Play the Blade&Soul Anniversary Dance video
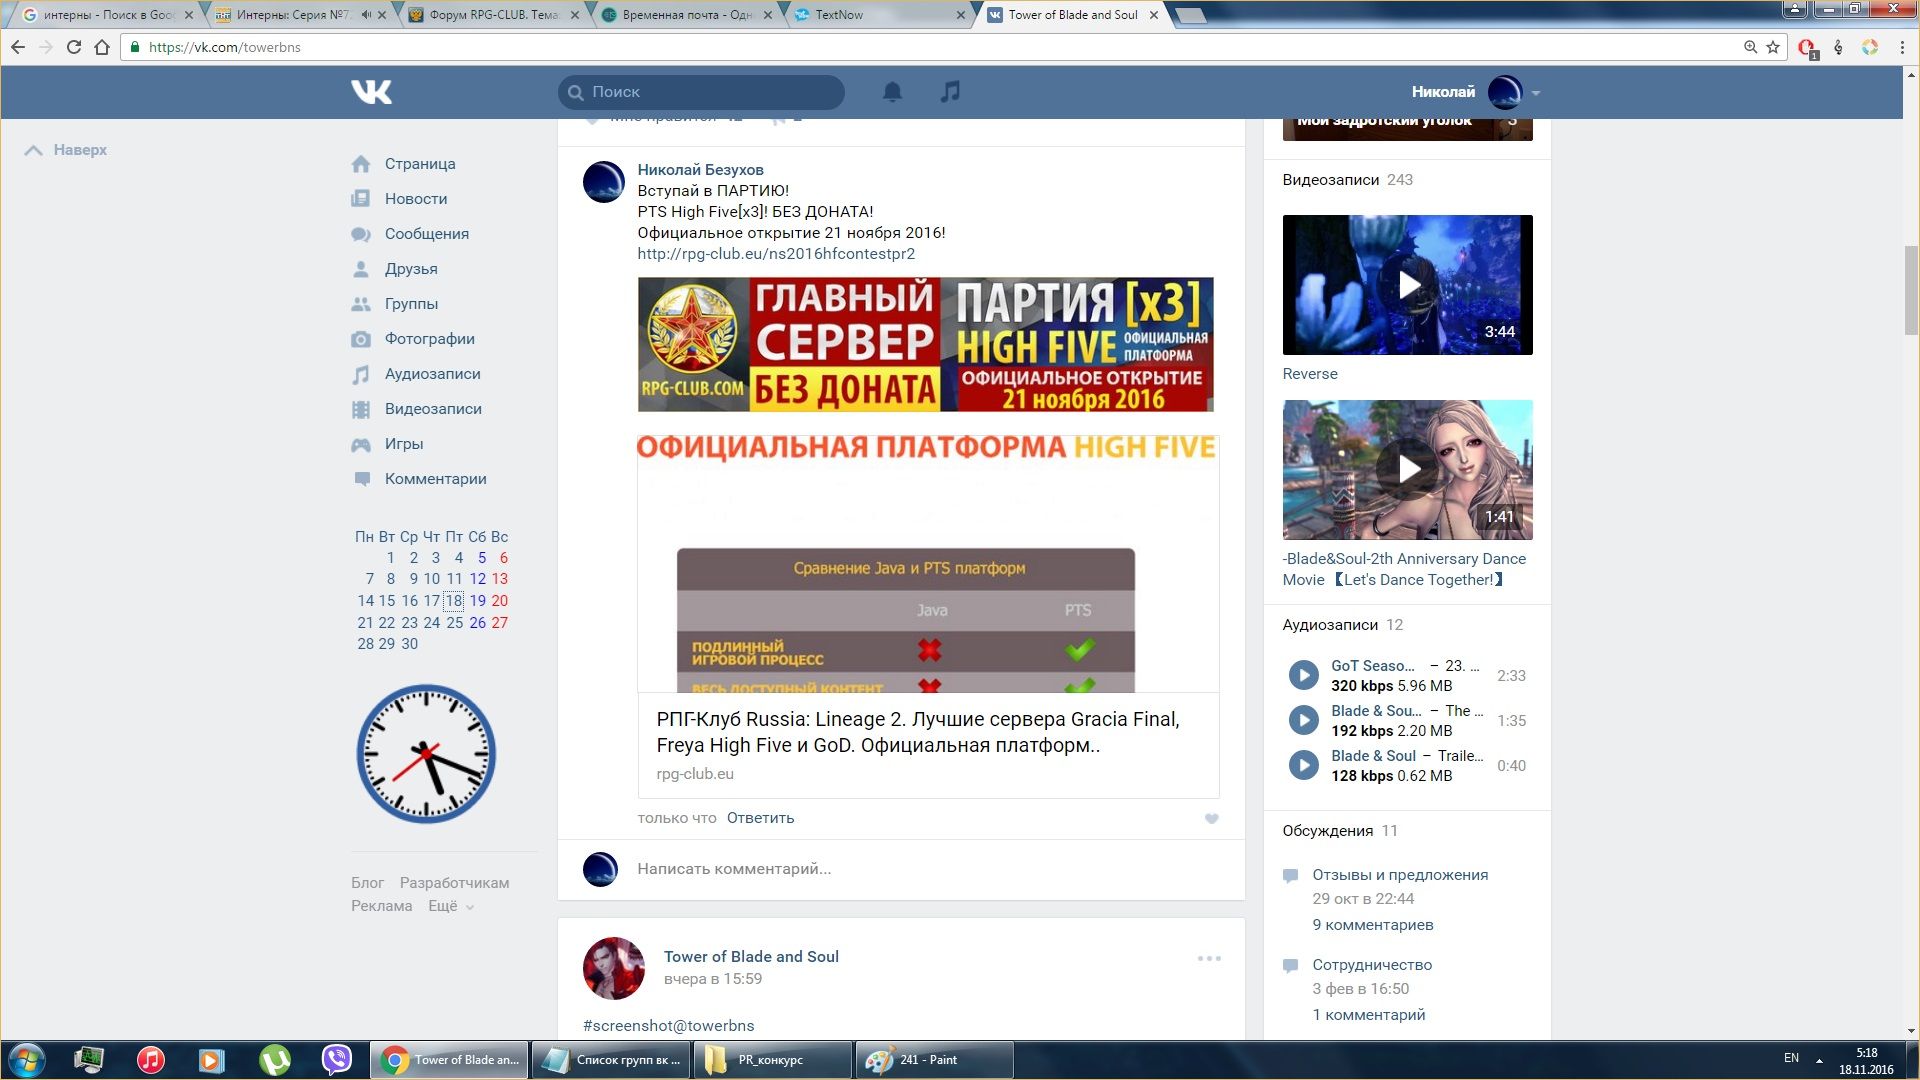 (x=1407, y=470)
